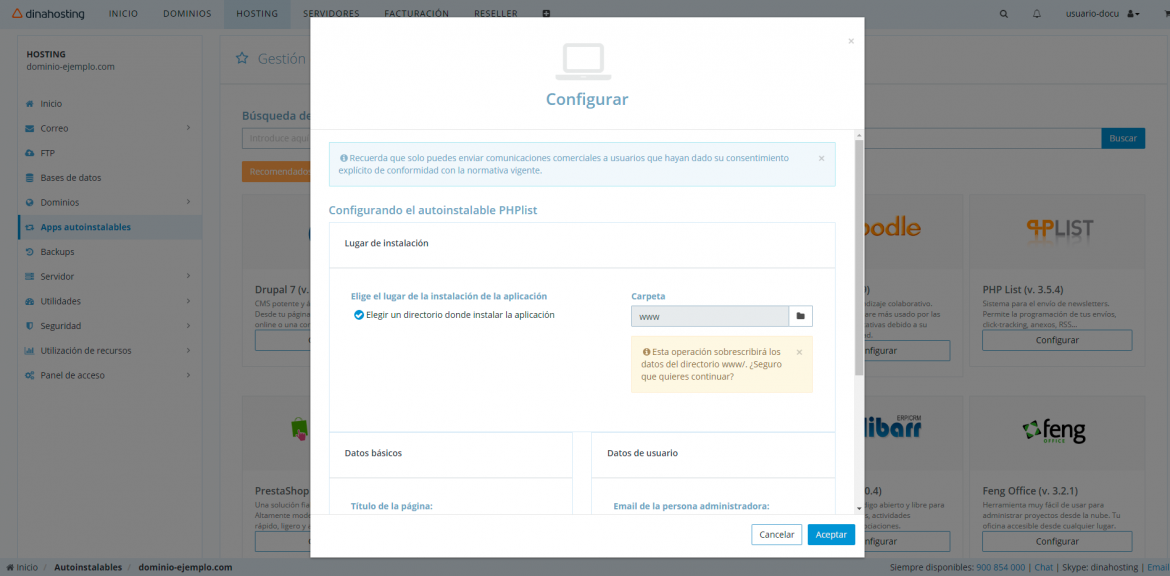Expand the Correo submenu chevron
Screen dimensions: 1170x576
[x=188, y=128]
